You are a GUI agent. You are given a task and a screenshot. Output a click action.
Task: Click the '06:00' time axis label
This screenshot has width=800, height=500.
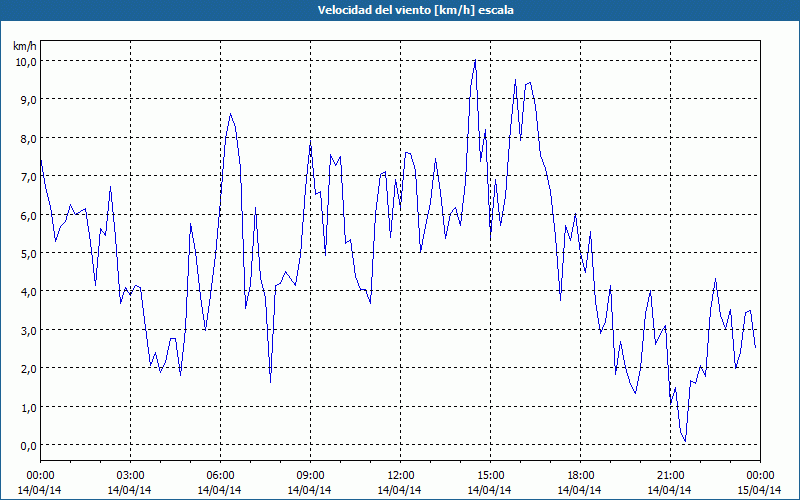(220, 476)
